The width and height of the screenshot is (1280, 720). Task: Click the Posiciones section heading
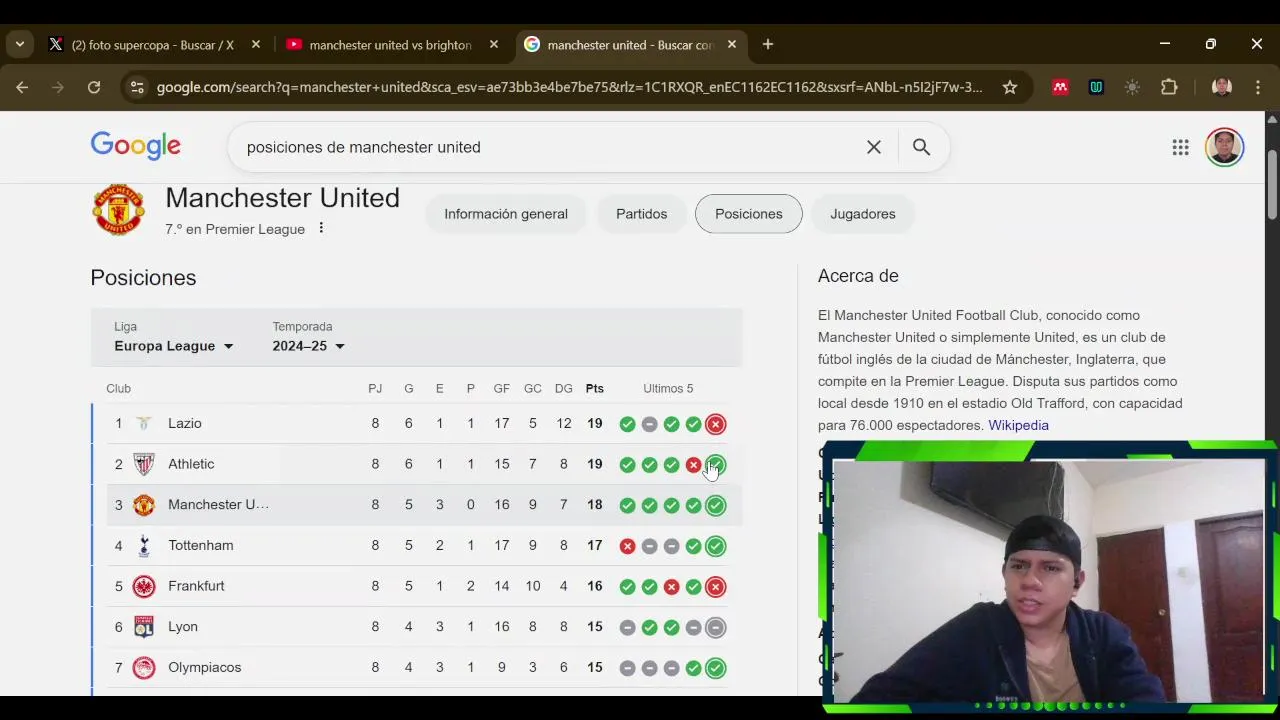143,278
